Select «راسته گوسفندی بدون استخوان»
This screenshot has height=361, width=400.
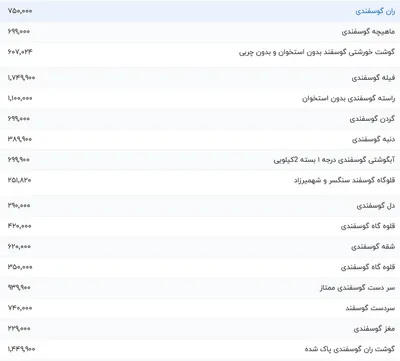click(349, 99)
